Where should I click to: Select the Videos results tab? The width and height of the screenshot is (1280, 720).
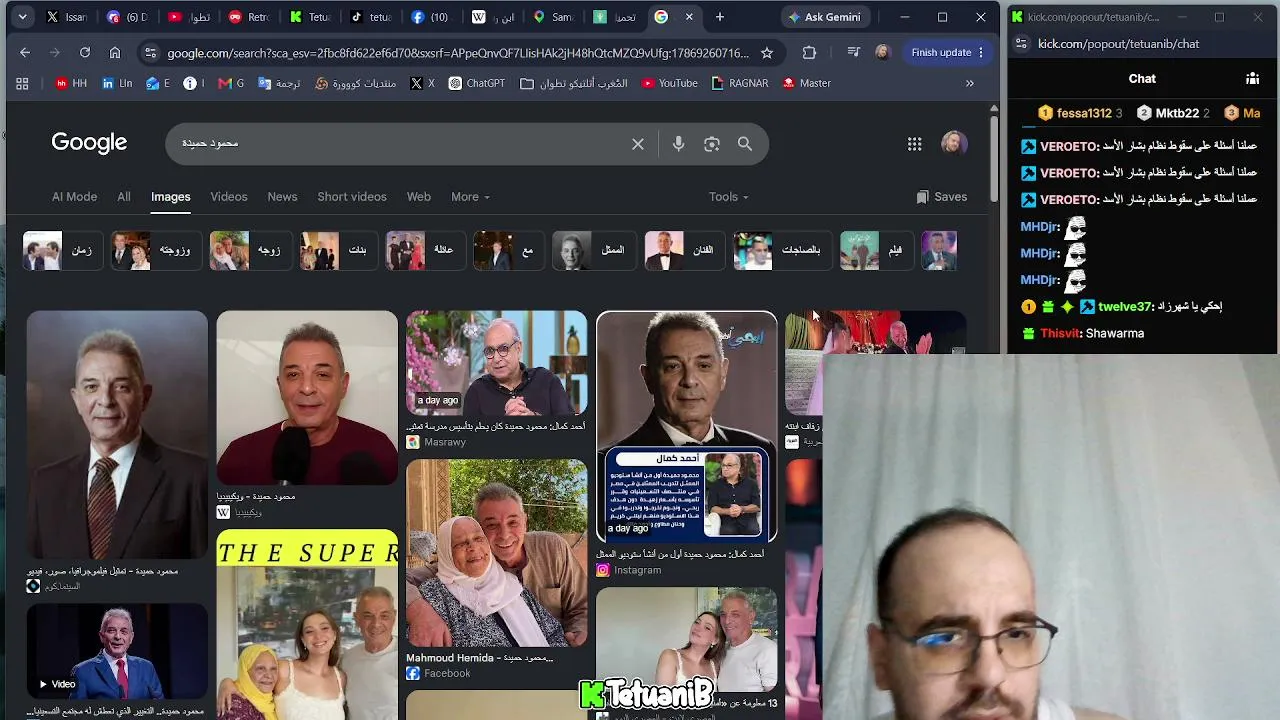(229, 197)
